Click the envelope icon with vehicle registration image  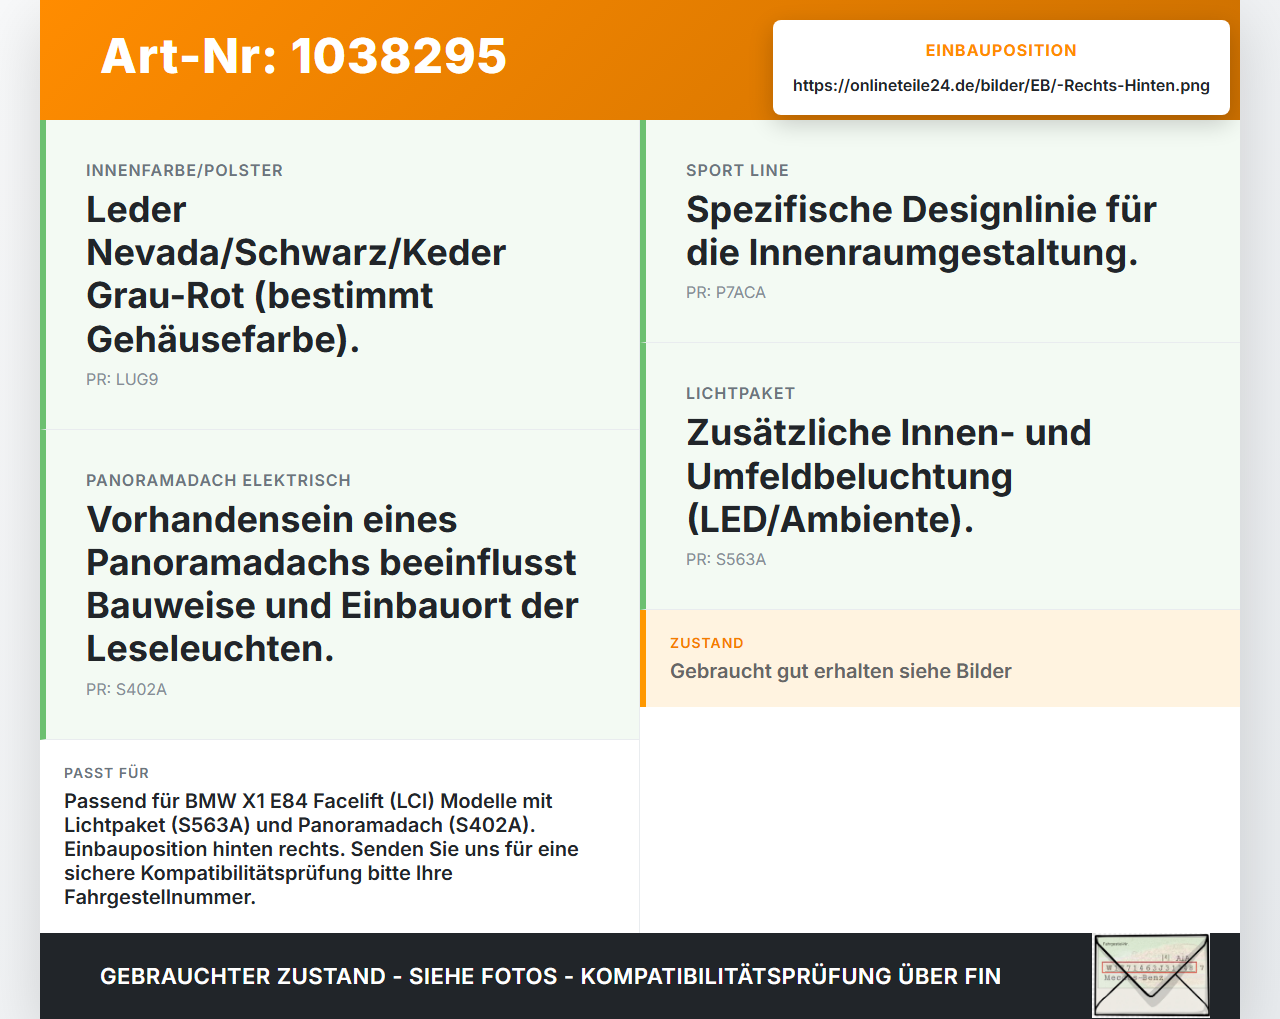[1151, 975]
